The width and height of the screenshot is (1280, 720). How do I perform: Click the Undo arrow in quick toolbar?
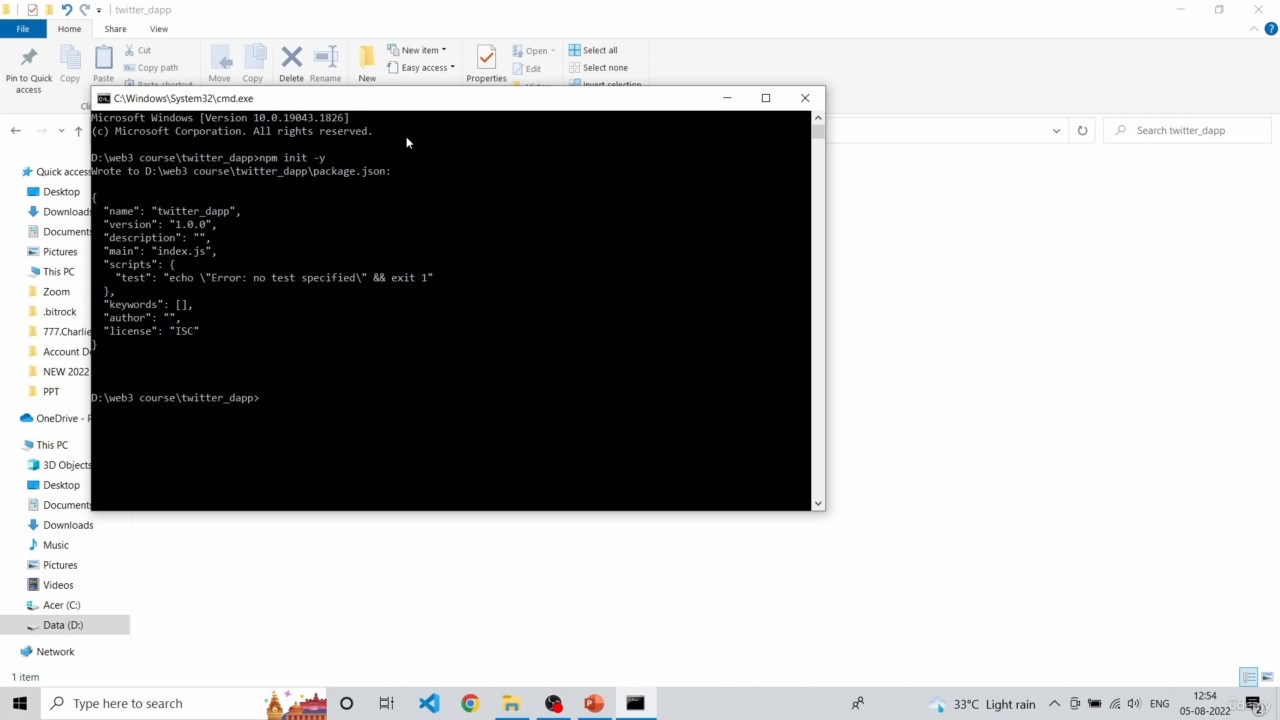[67, 10]
